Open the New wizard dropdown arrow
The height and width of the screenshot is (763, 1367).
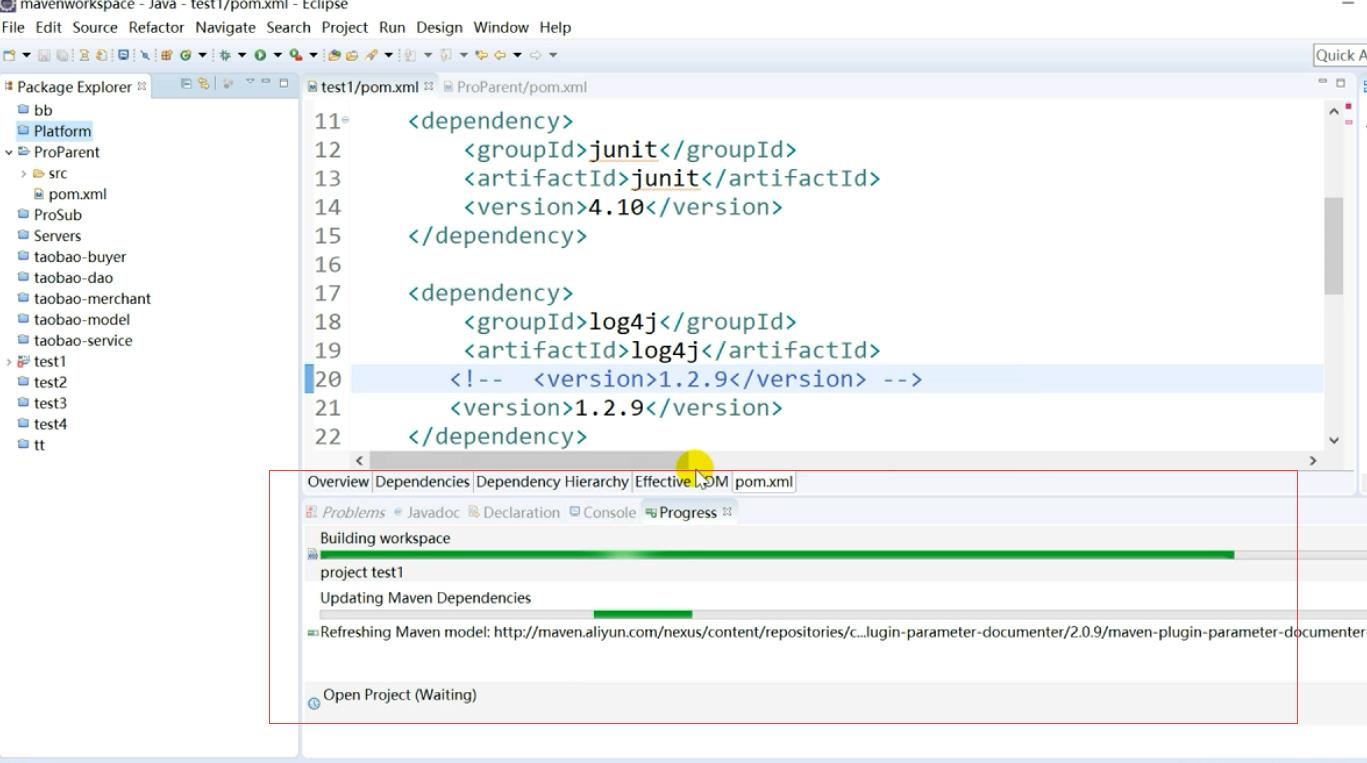26,55
